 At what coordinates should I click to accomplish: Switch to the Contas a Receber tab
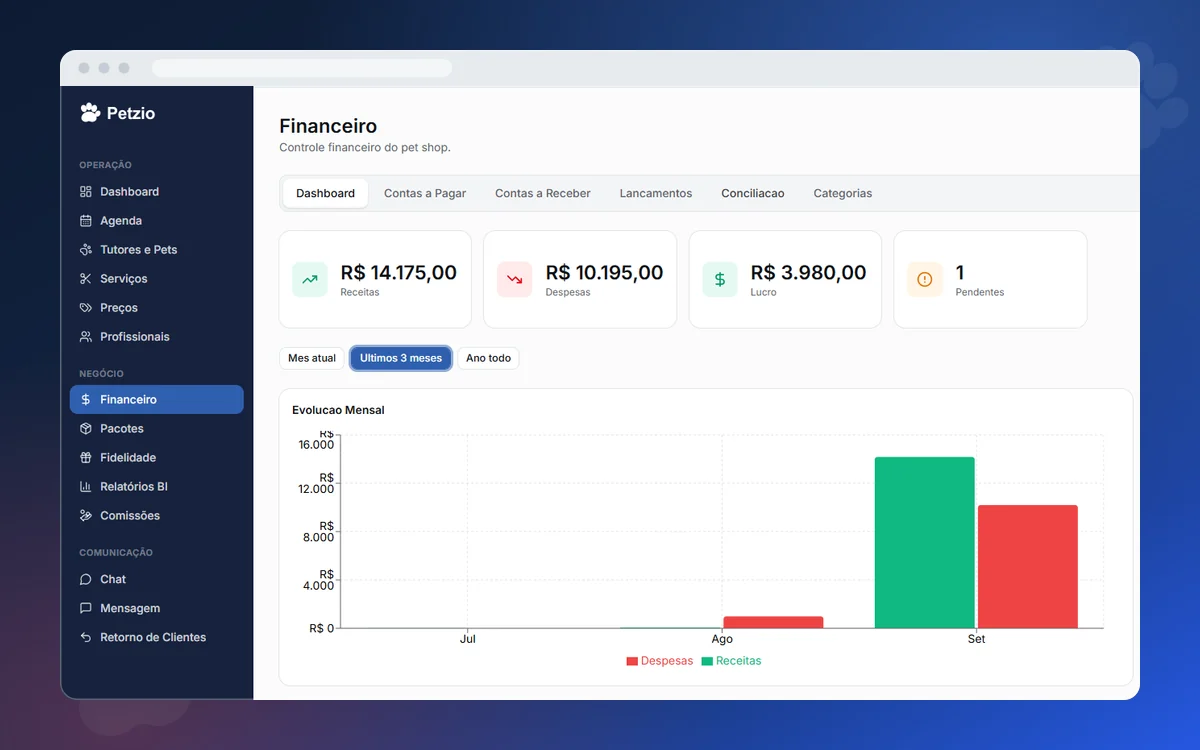pyautogui.click(x=543, y=194)
